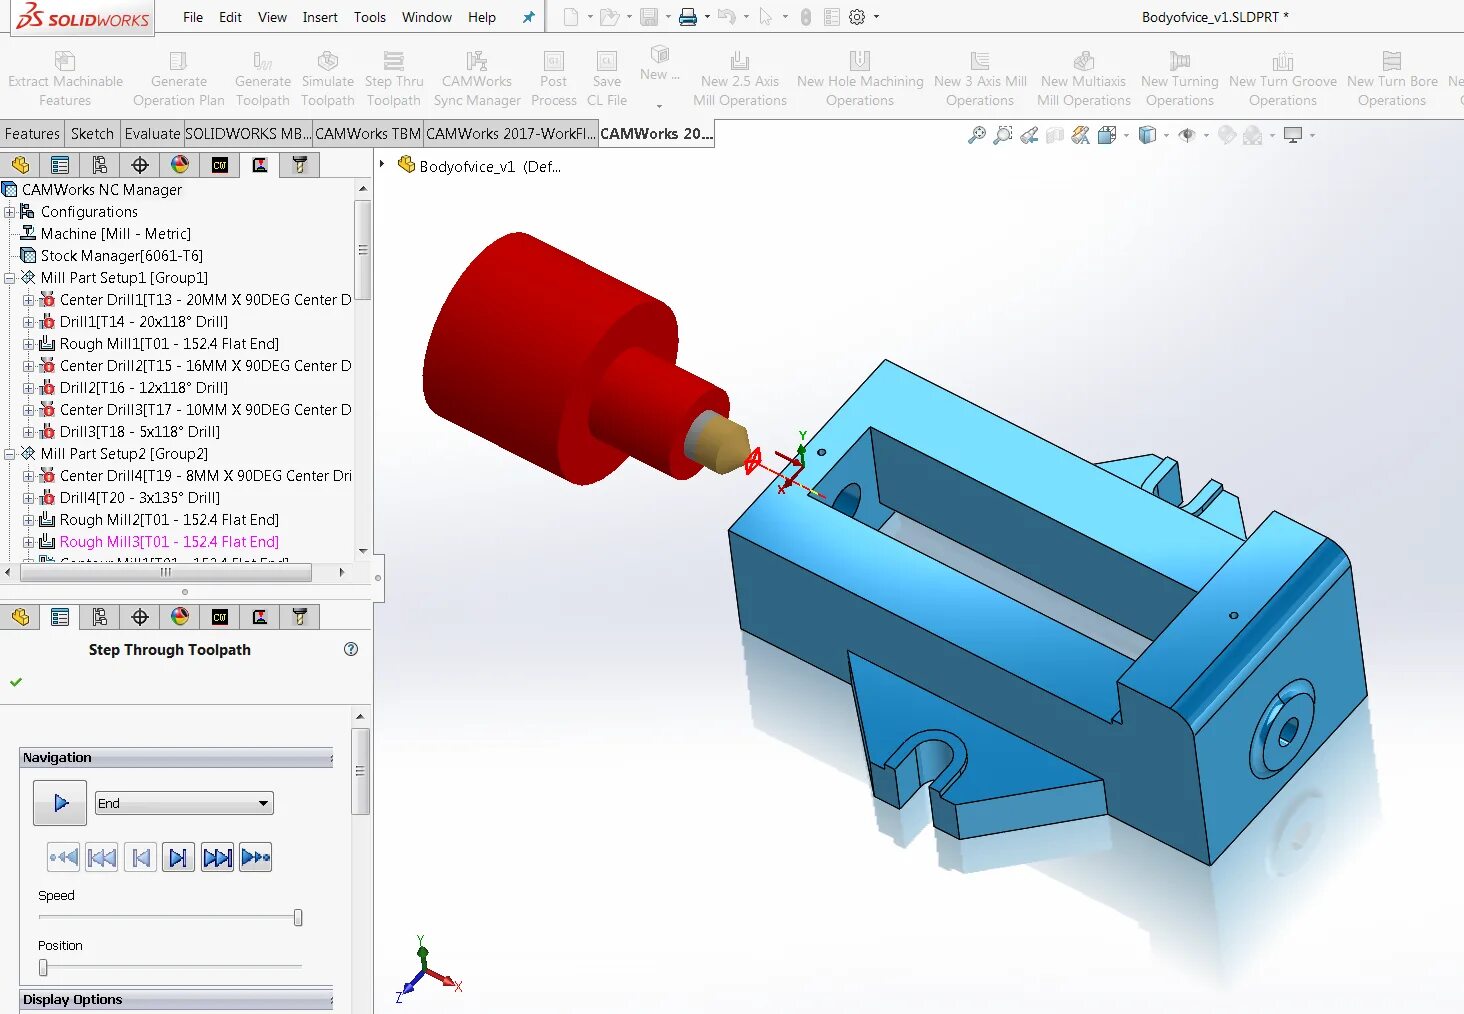Image resolution: width=1464 pixels, height=1014 pixels.
Task: Expand the Configurations node
Action: (10, 212)
